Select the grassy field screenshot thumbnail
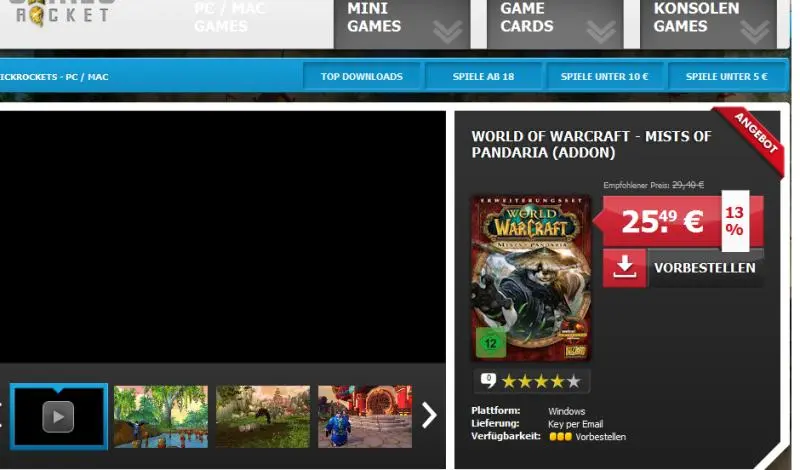The width and height of the screenshot is (800, 470). [x=263, y=416]
